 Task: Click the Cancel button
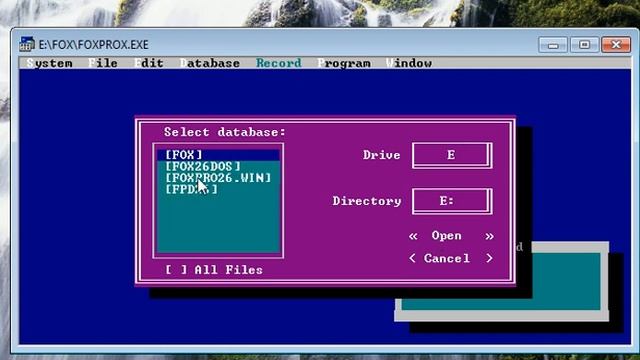coord(451,258)
